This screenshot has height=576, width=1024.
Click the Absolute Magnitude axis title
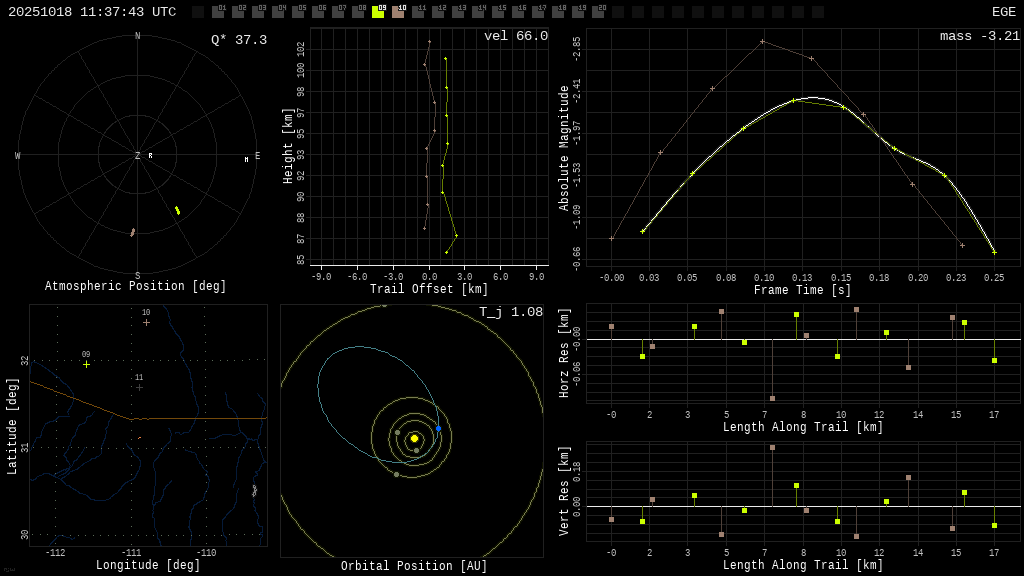(564, 147)
